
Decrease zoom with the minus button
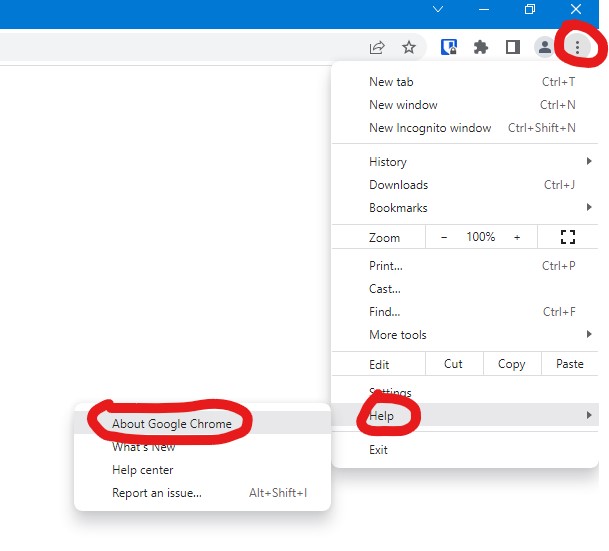444,237
